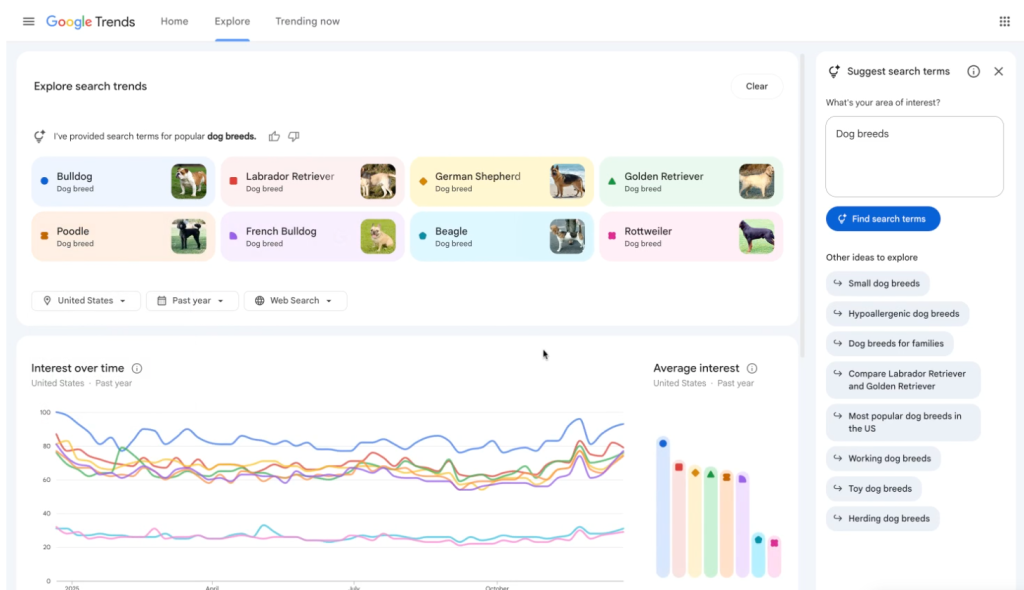The image size is (1024, 590).
Task: Close the Suggest search terms panel
Action: [x=998, y=72]
